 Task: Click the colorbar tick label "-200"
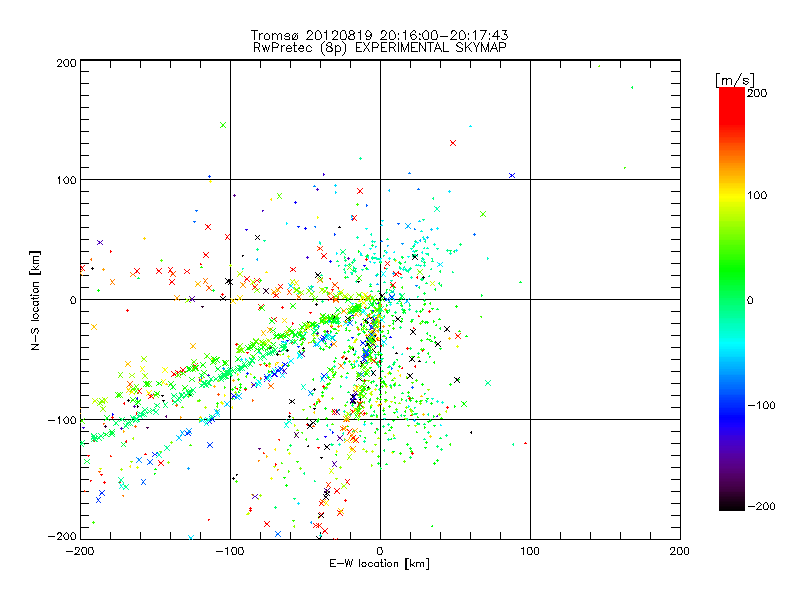tap(762, 506)
